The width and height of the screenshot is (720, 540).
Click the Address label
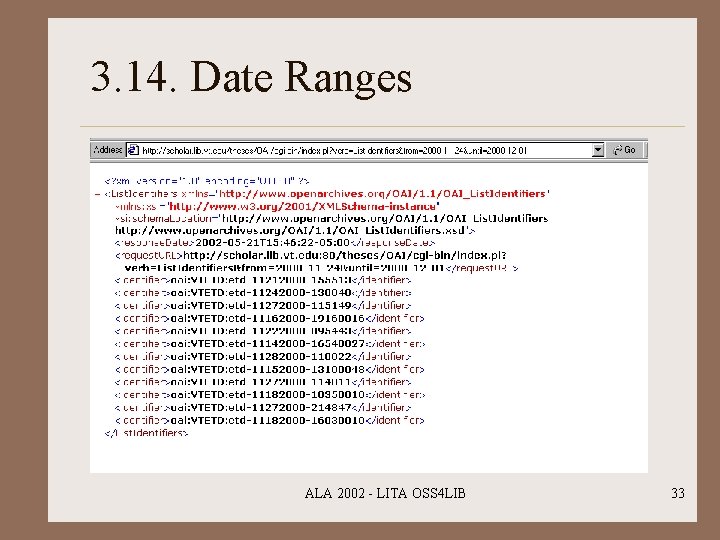(x=107, y=150)
